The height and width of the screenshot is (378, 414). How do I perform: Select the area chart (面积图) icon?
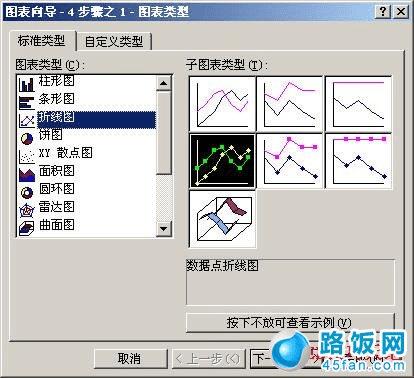(27, 174)
